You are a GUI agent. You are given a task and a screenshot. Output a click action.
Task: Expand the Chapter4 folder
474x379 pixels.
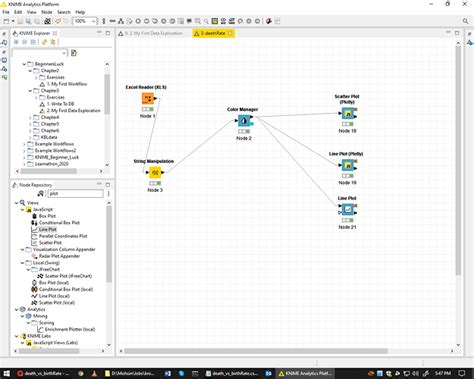point(30,117)
